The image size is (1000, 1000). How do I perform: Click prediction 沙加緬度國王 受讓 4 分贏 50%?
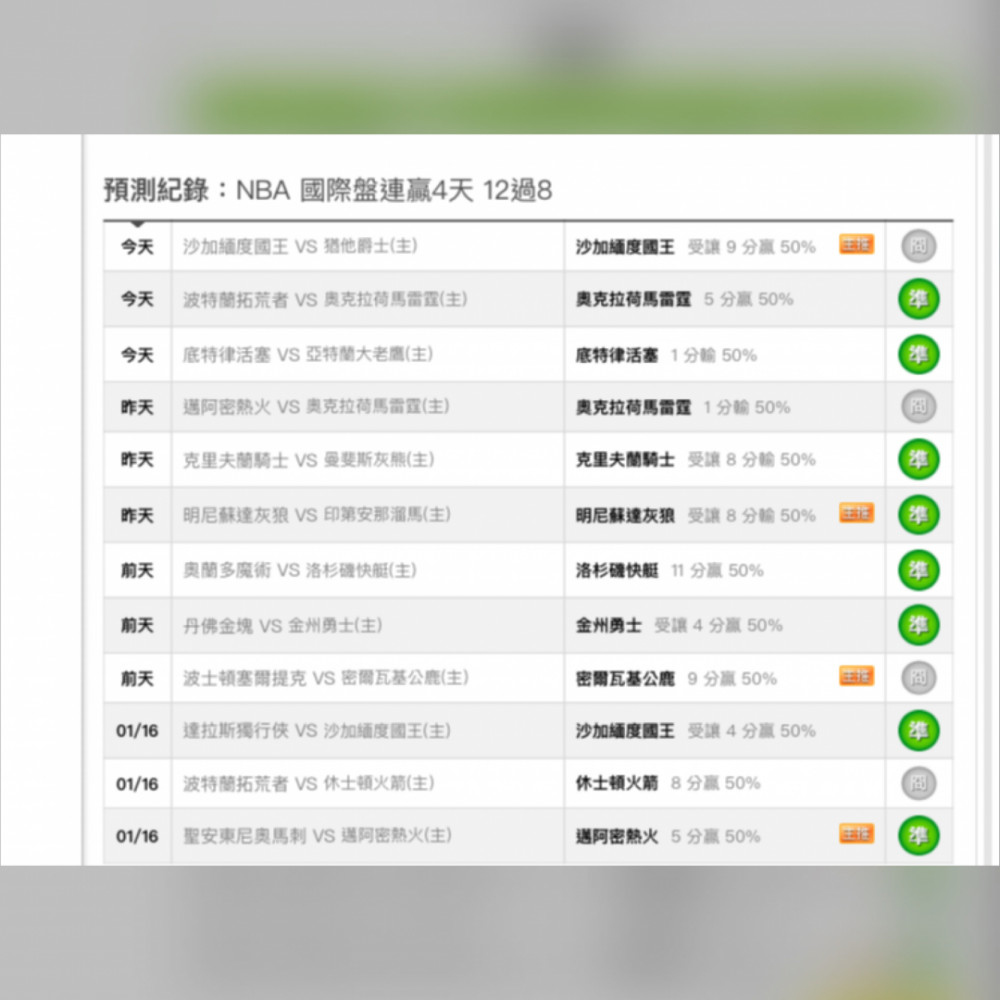696,731
